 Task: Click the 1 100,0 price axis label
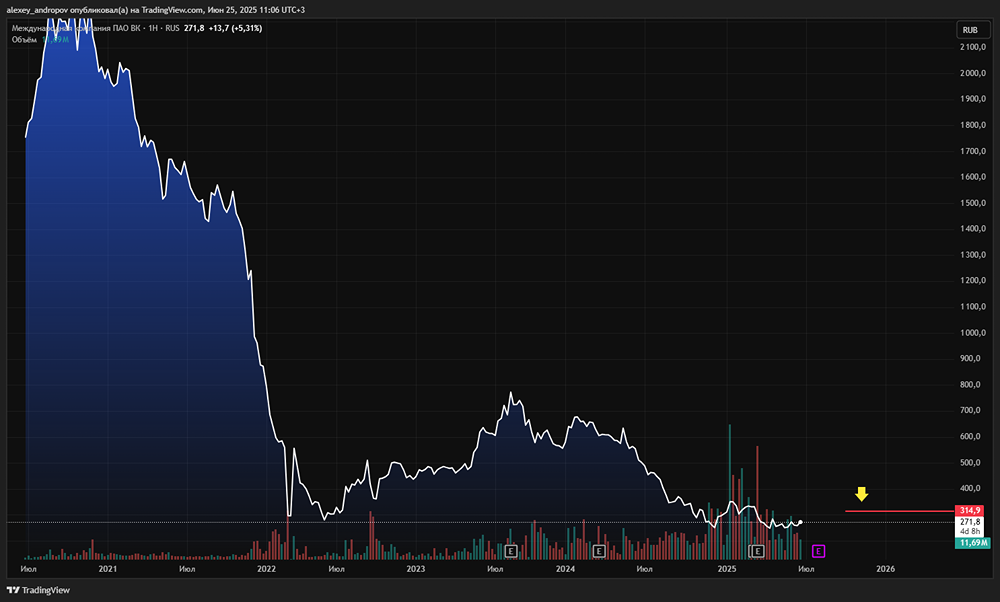click(x=973, y=307)
